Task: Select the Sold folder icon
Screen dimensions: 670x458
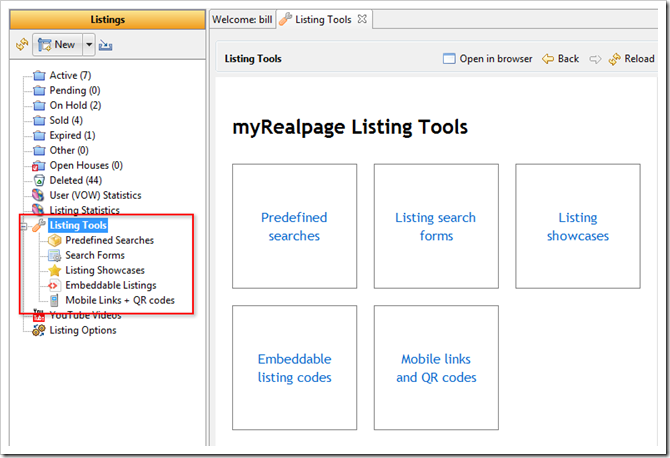Action: 39,120
